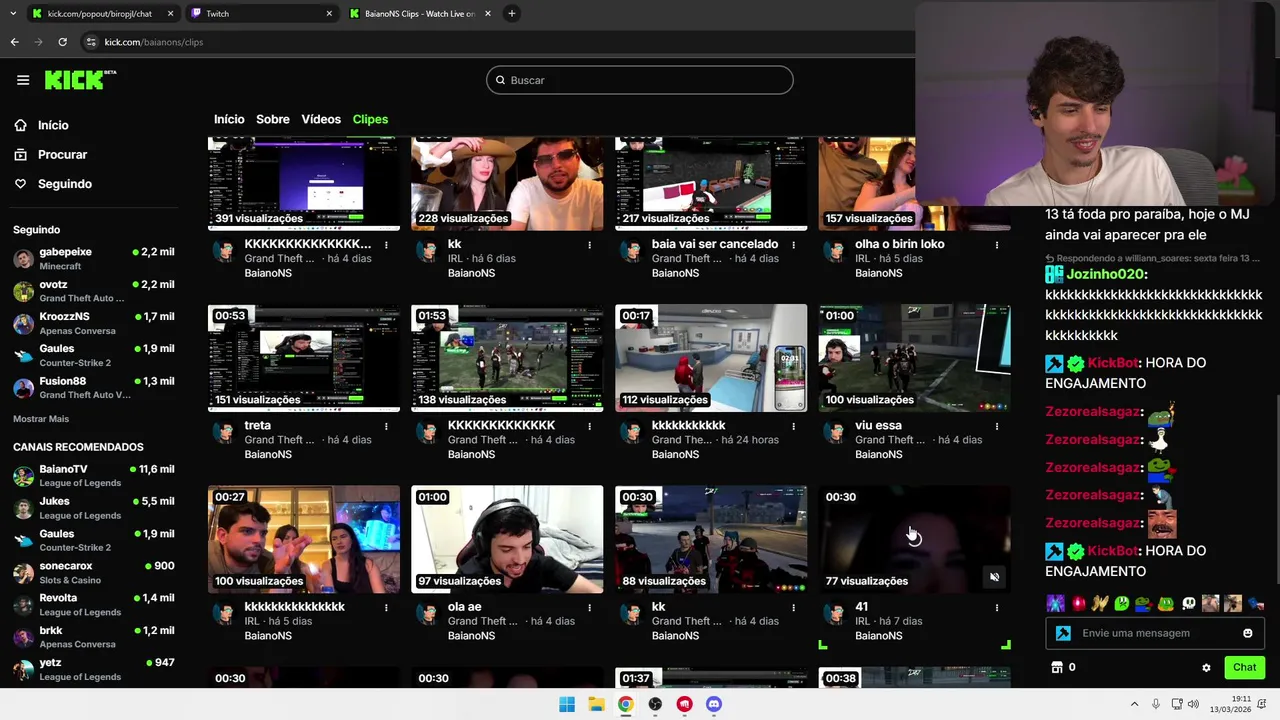Show hidden system tray icons chevron

coord(1134,704)
